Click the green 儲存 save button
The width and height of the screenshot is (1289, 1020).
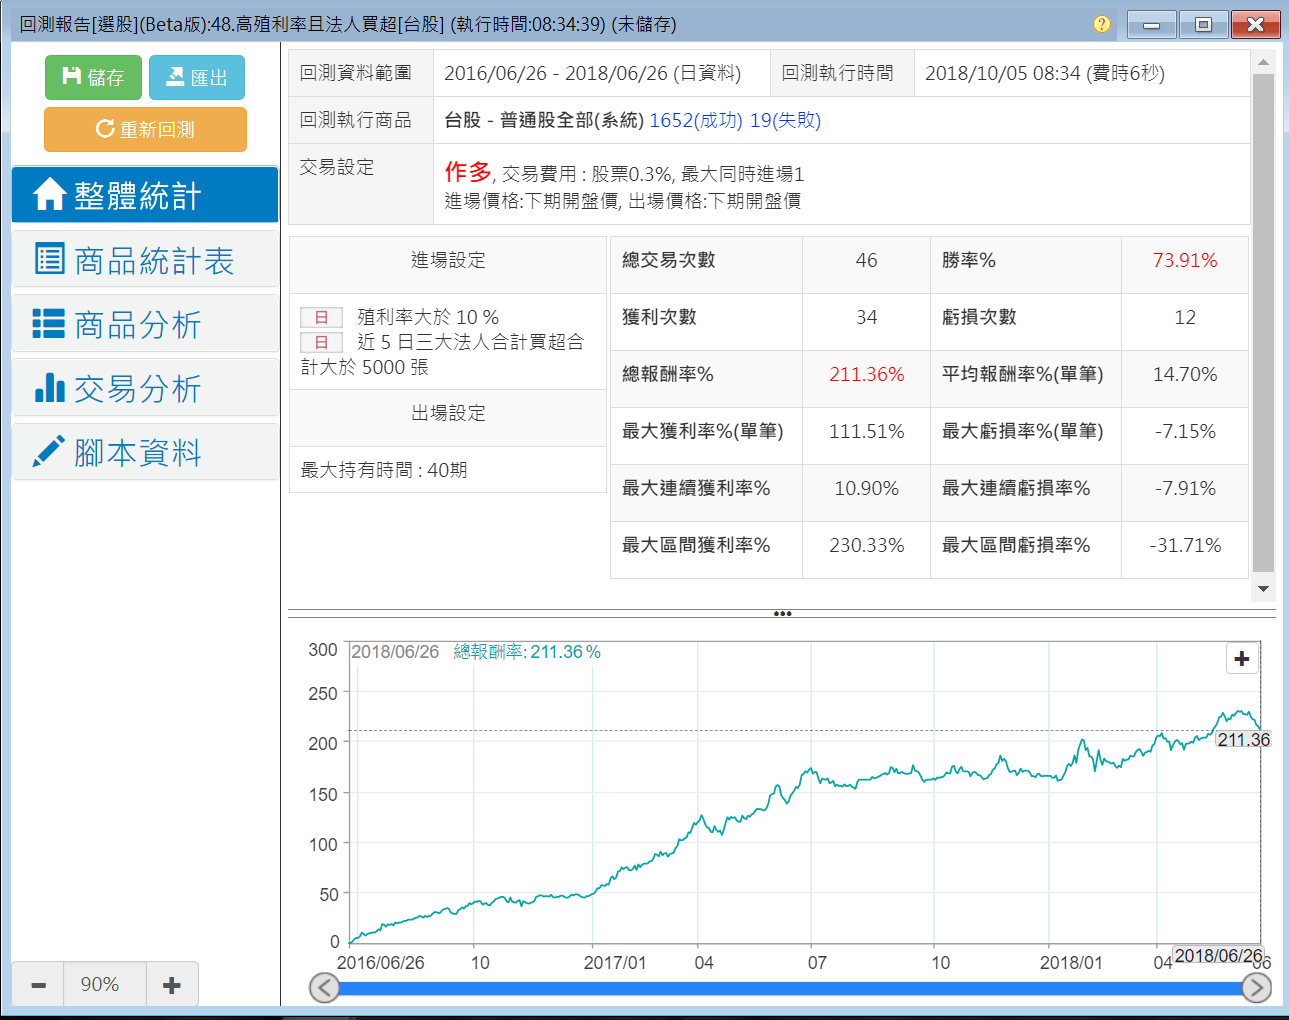point(93,78)
